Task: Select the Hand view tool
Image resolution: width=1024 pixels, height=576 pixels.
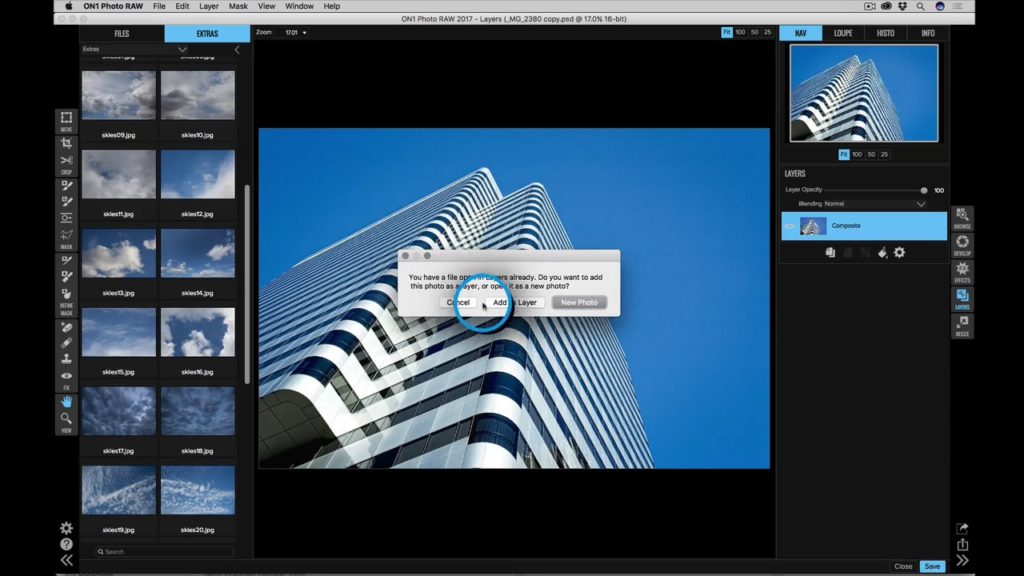Action: pyautogui.click(x=67, y=402)
